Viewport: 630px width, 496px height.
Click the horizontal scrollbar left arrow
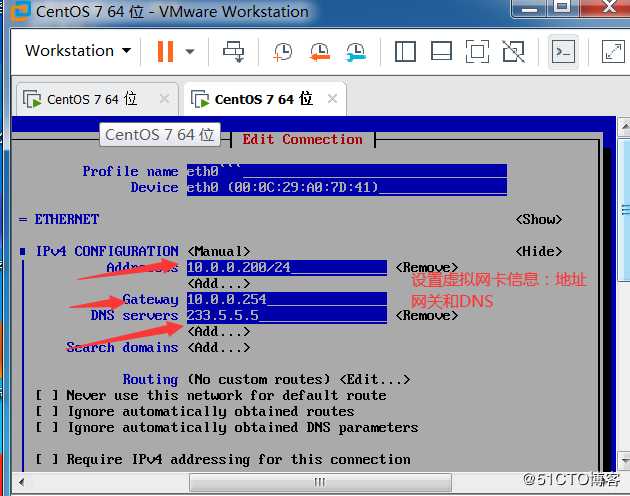[x=21, y=482]
